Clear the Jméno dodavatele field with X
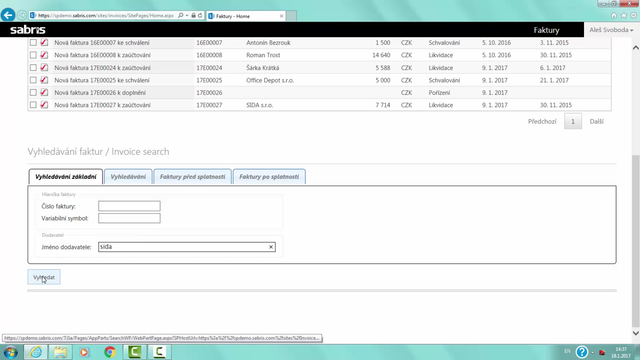 click(x=271, y=247)
